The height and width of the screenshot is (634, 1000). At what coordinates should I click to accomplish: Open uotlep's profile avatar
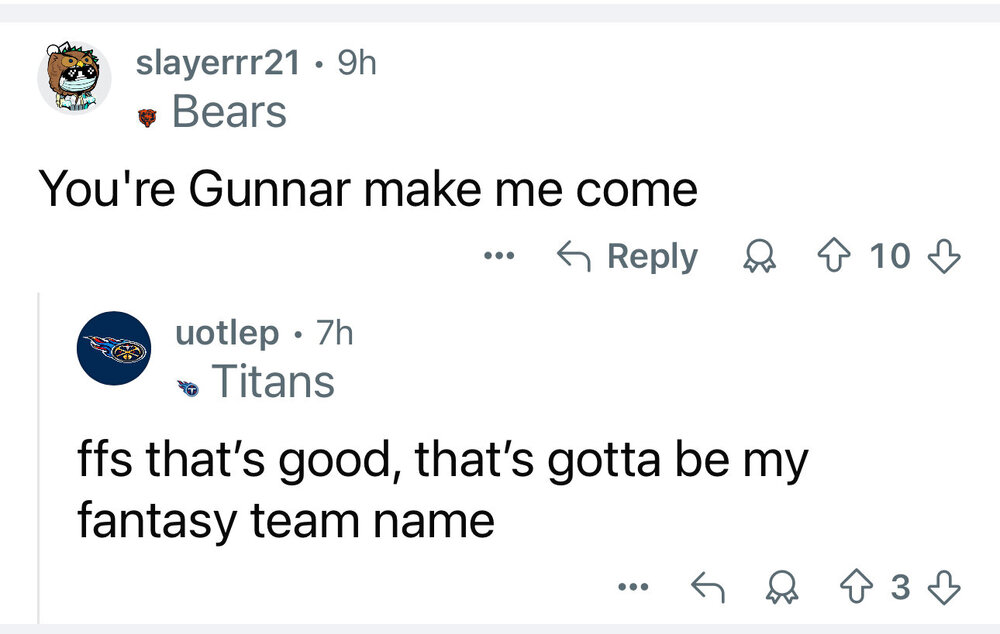pyautogui.click(x=114, y=348)
